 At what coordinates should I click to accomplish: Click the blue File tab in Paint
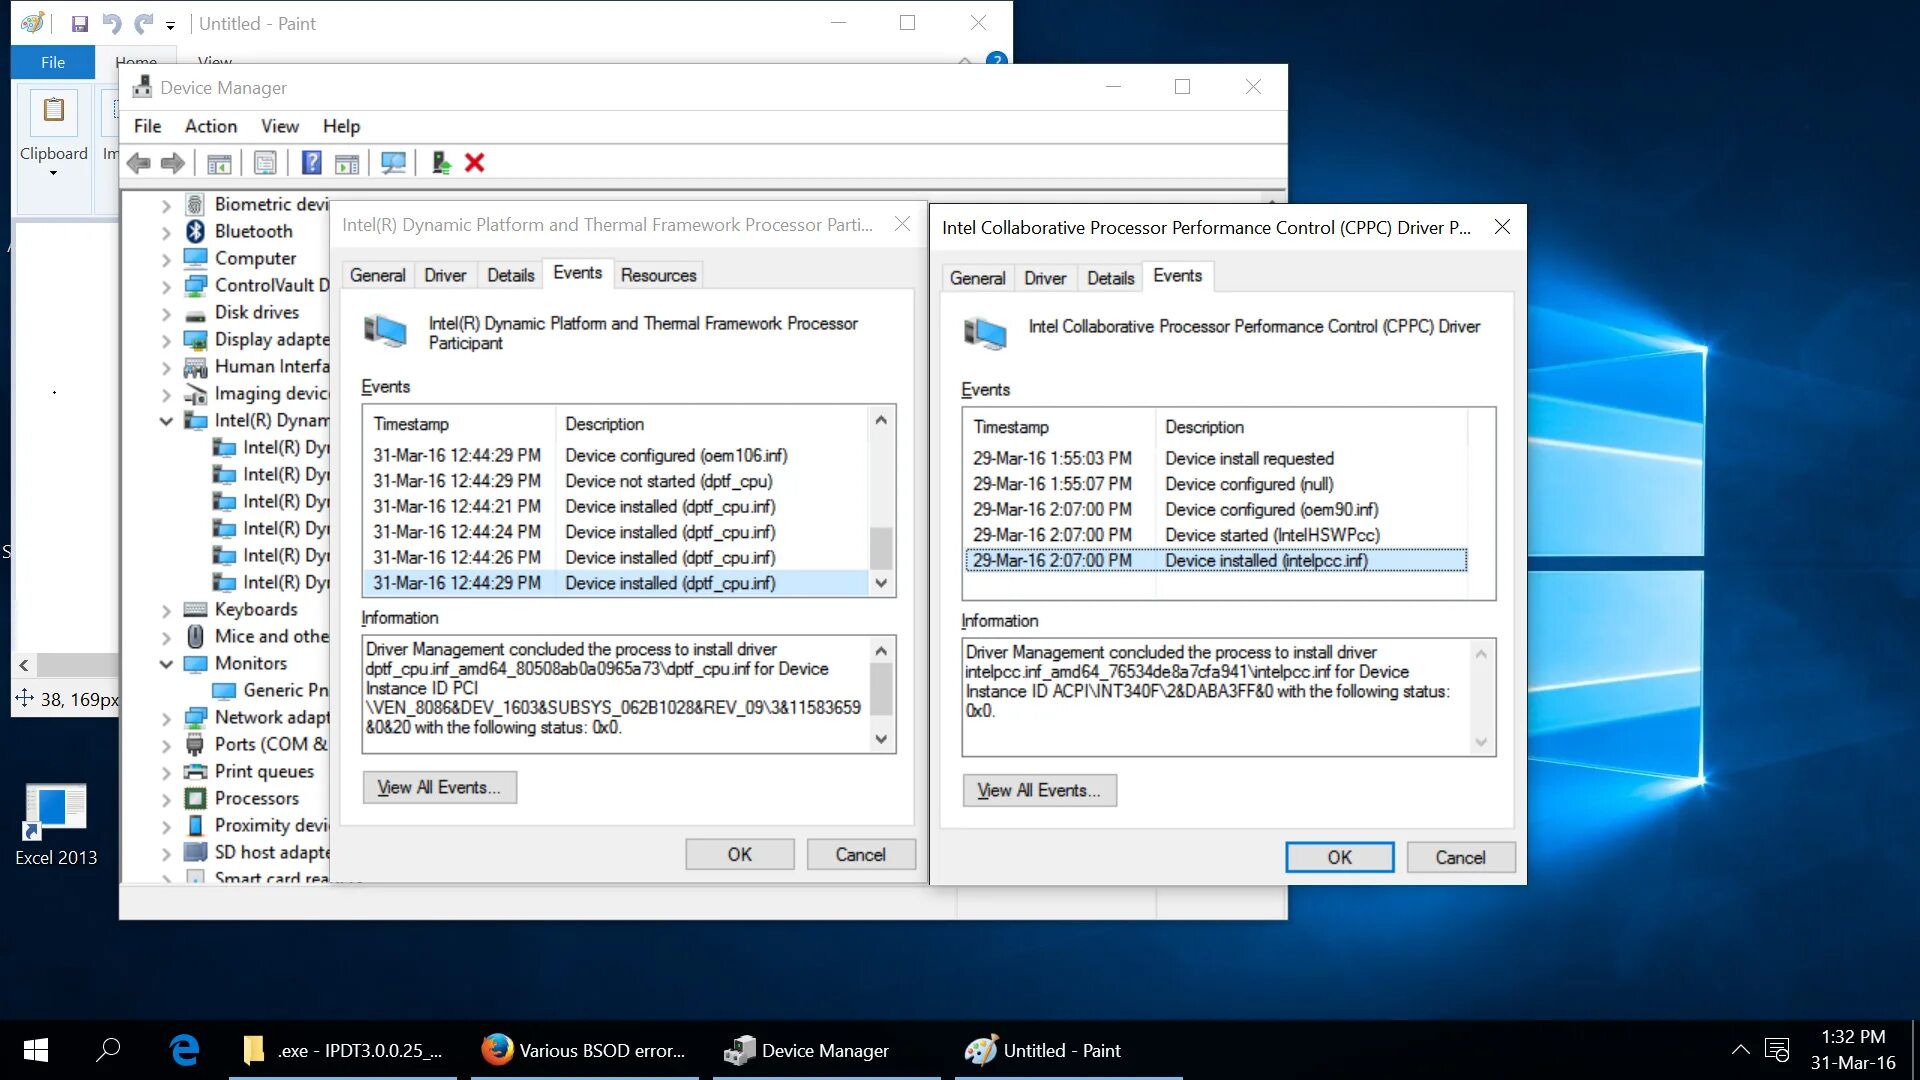click(53, 62)
